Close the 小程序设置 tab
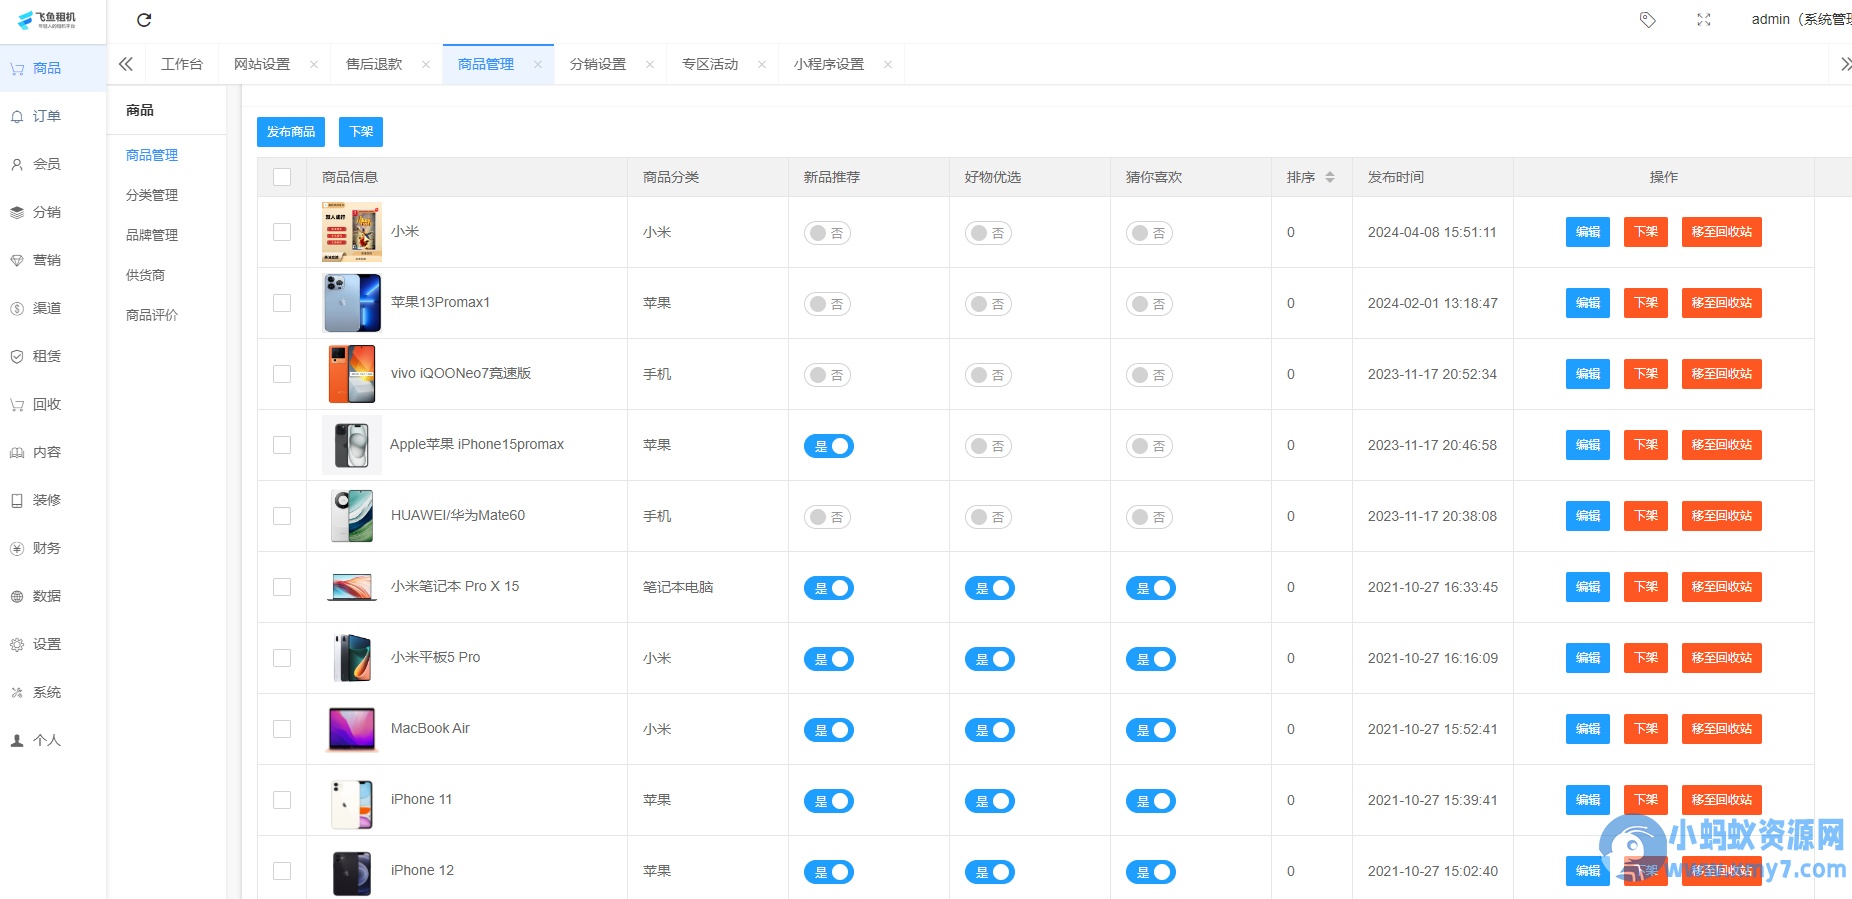 pyautogui.click(x=888, y=64)
